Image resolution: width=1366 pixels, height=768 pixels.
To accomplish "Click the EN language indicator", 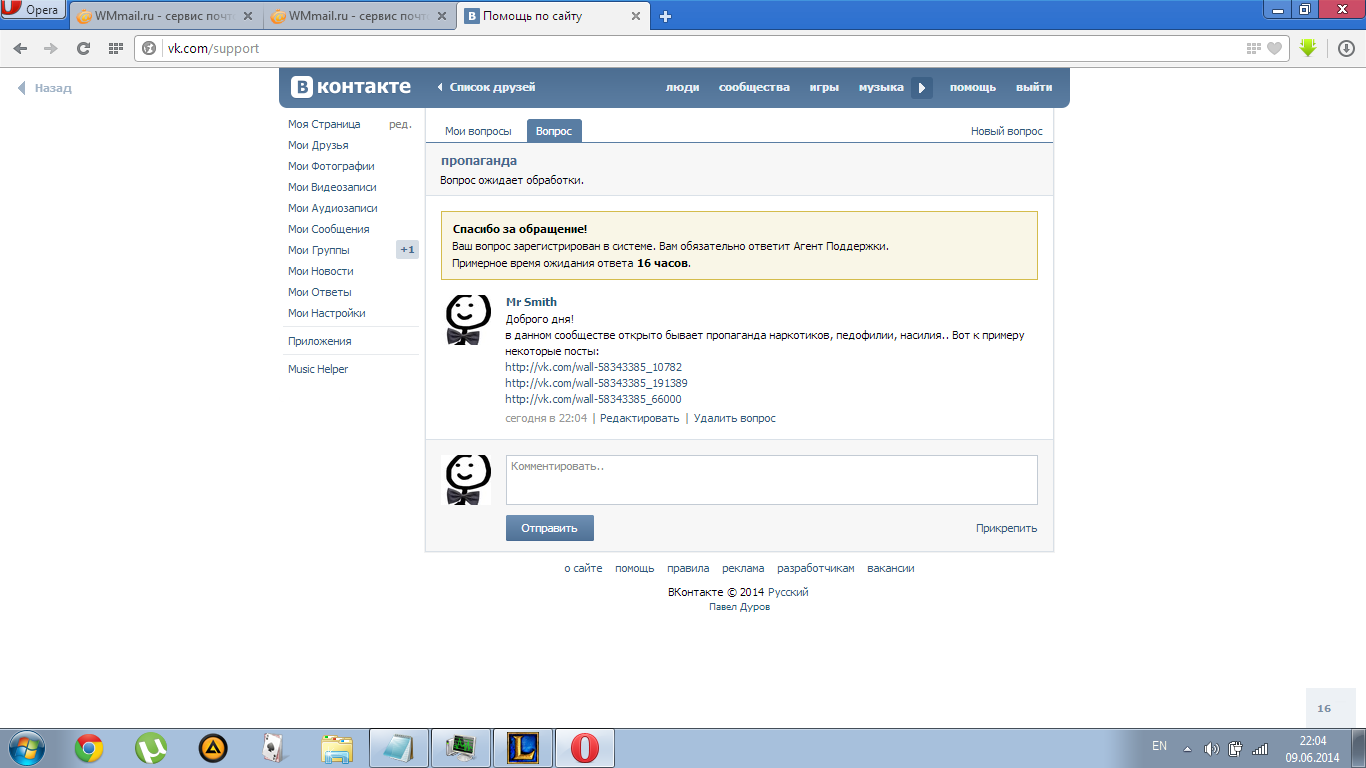I will 1159,746.
